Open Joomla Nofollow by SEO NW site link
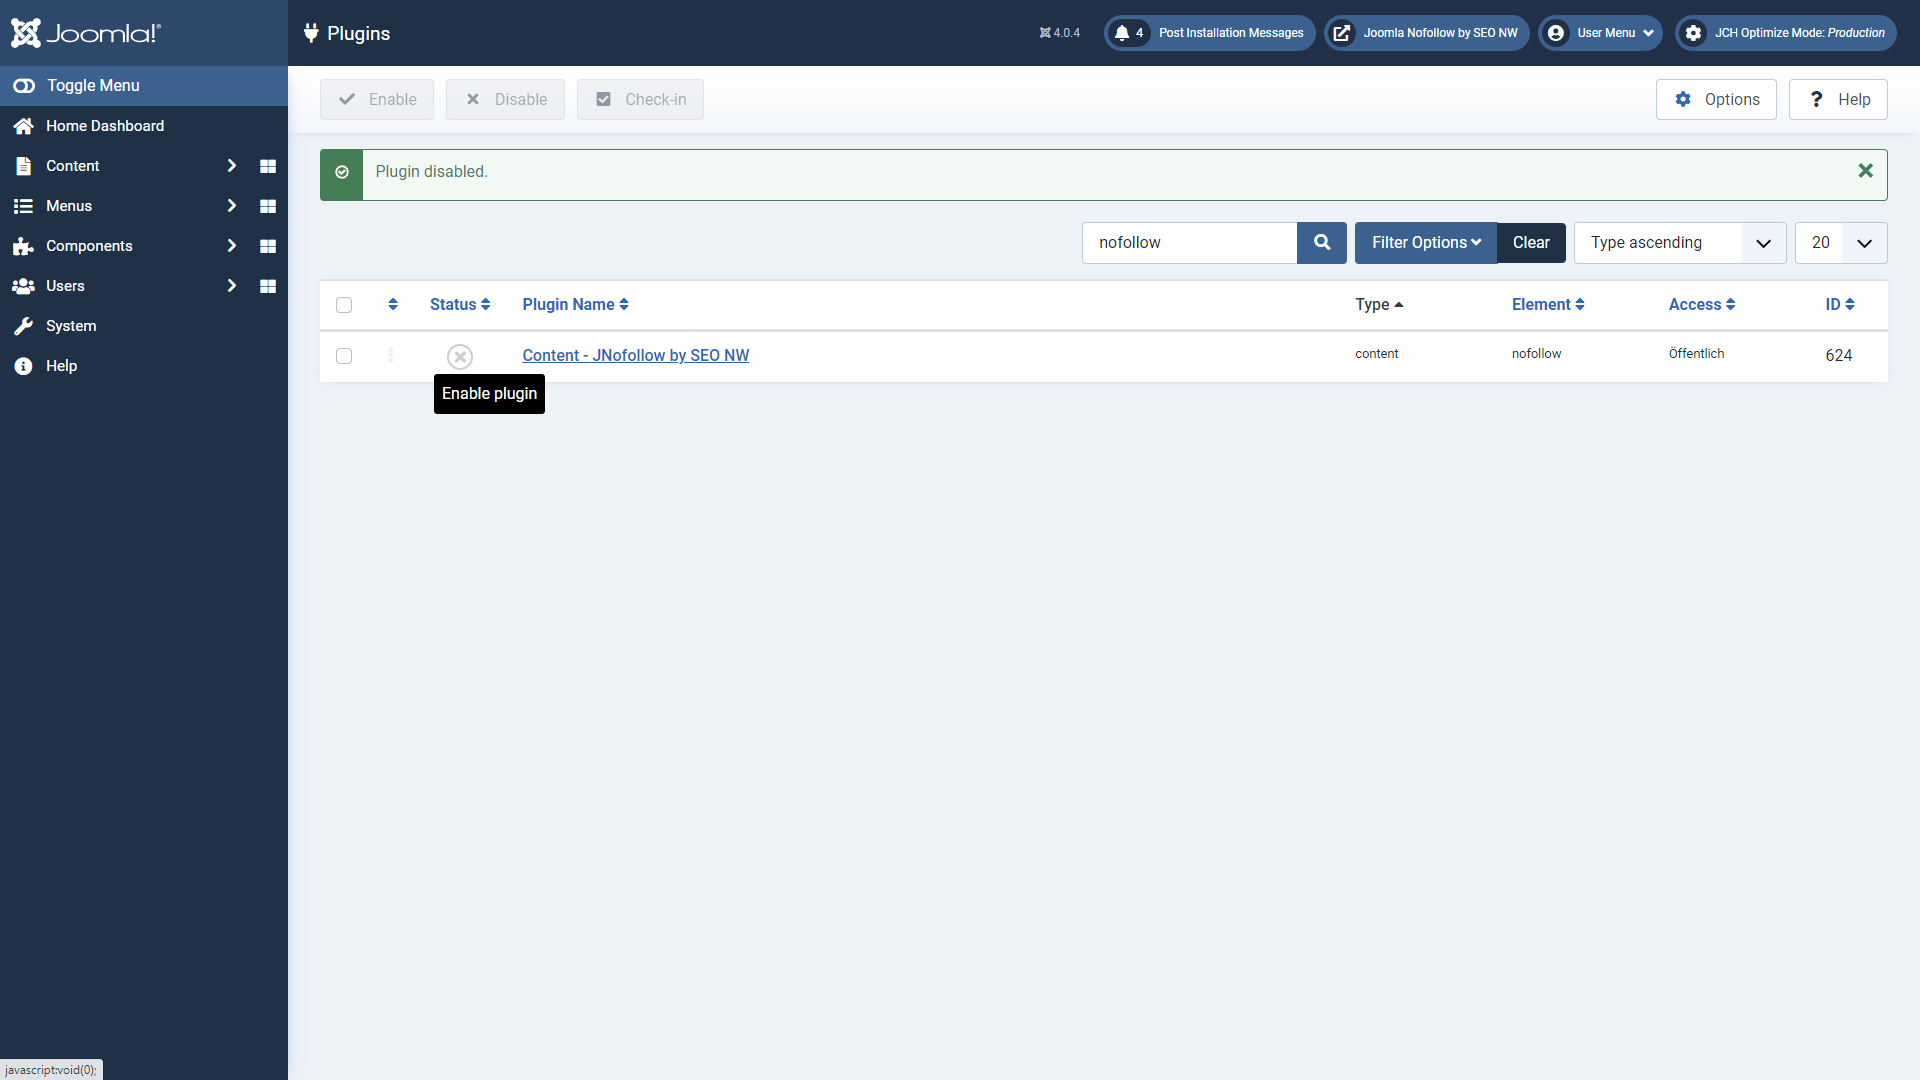Screen dimensions: 1920x1080 tap(1427, 33)
